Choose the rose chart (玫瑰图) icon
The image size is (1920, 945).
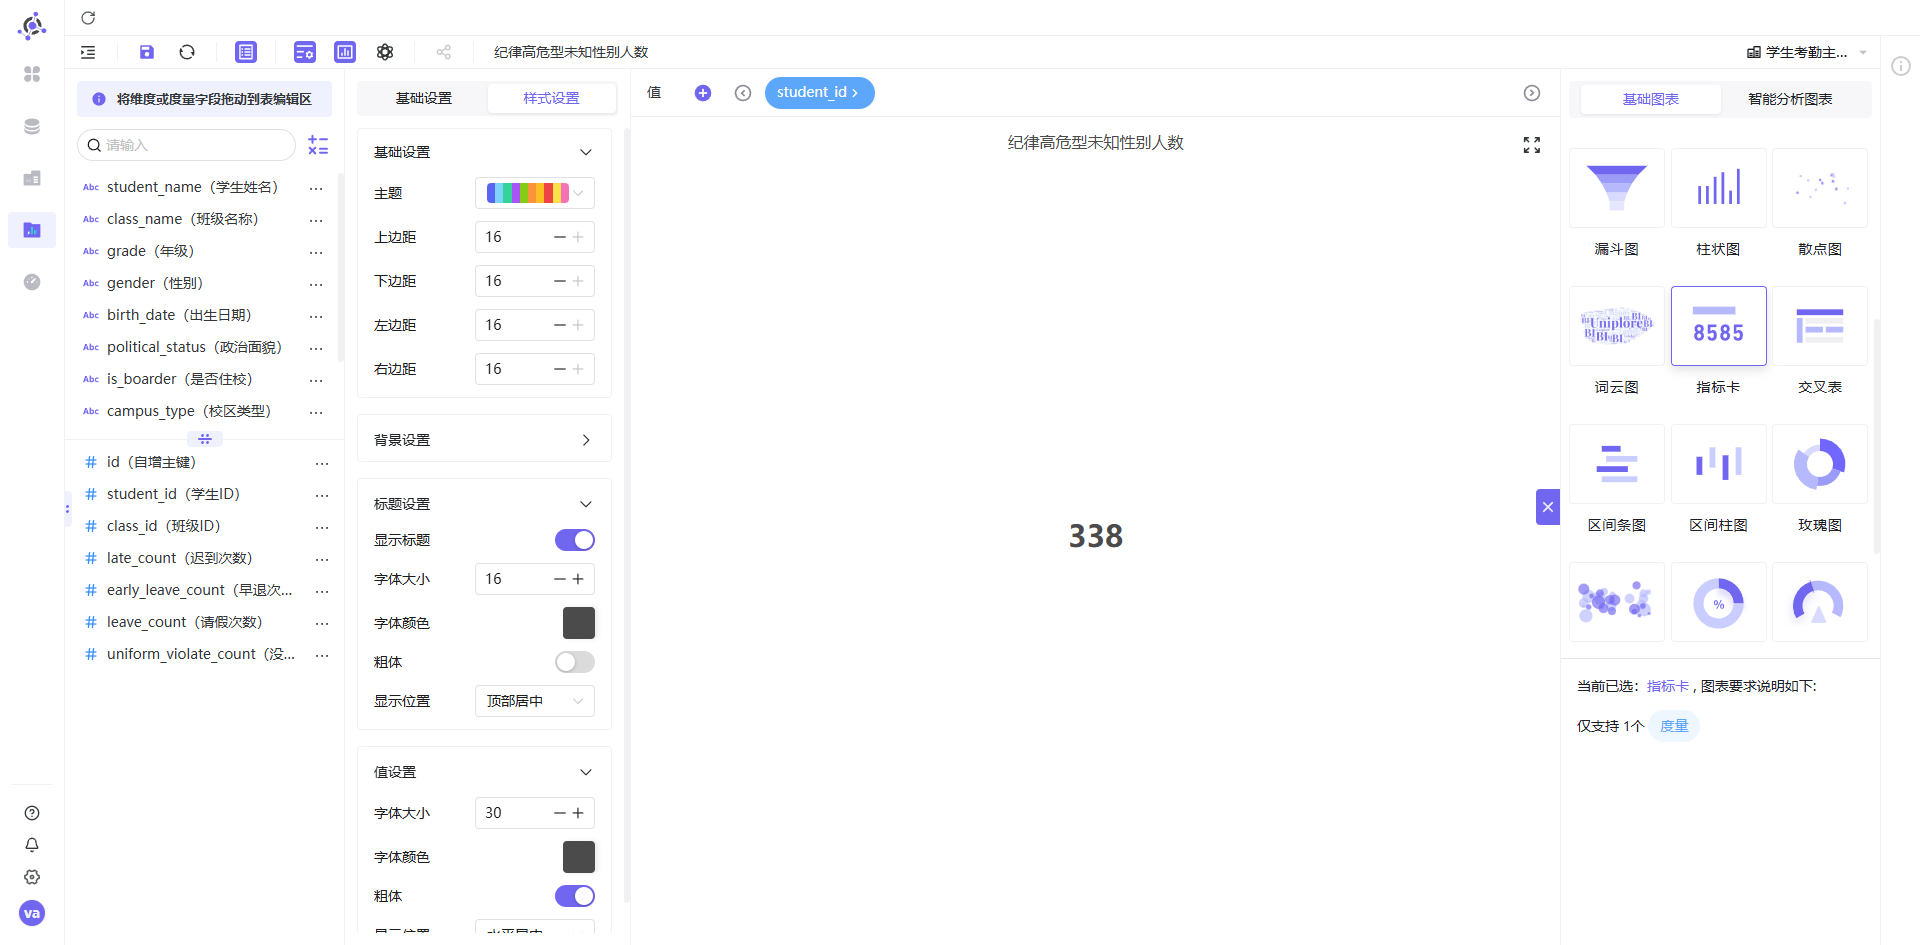click(1819, 464)
